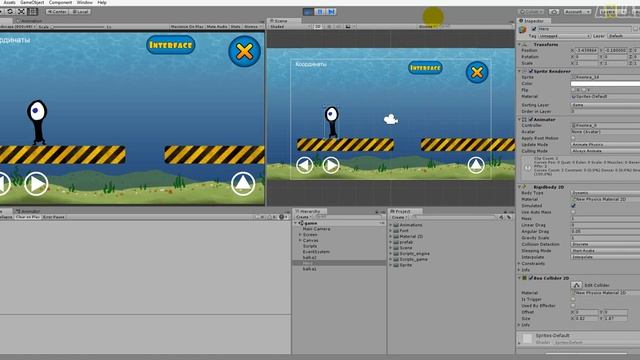This screenshot has width=640, height=360.
Task: Select the prefab folder in Project
Action: click(x=406, y=242)
